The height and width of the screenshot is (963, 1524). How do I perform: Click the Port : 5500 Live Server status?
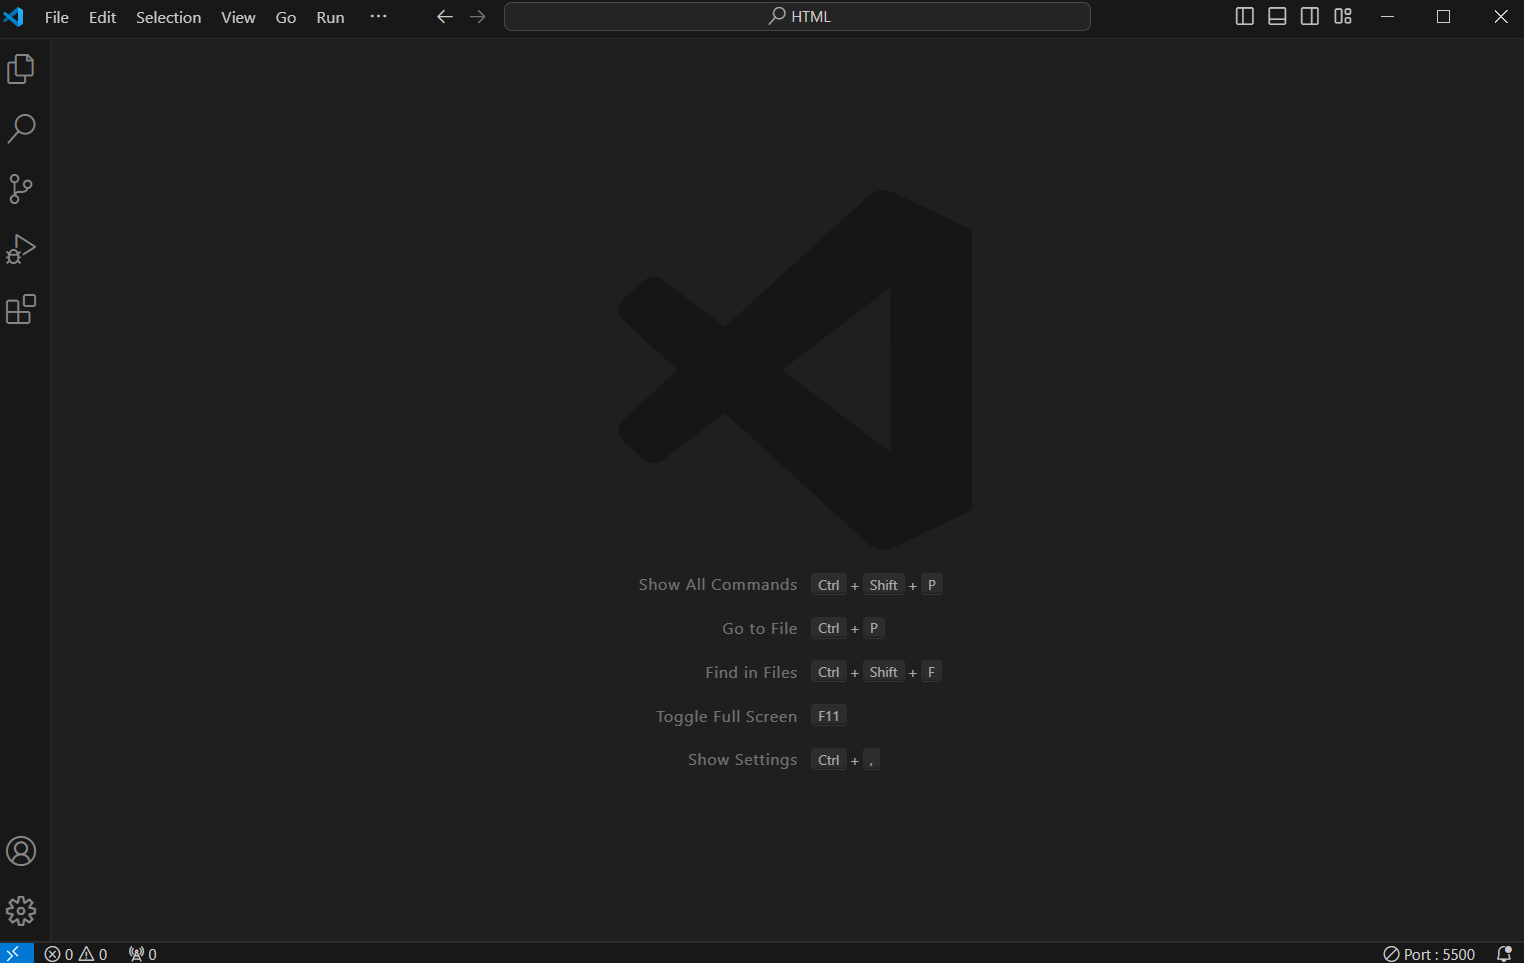(1429, 954)
